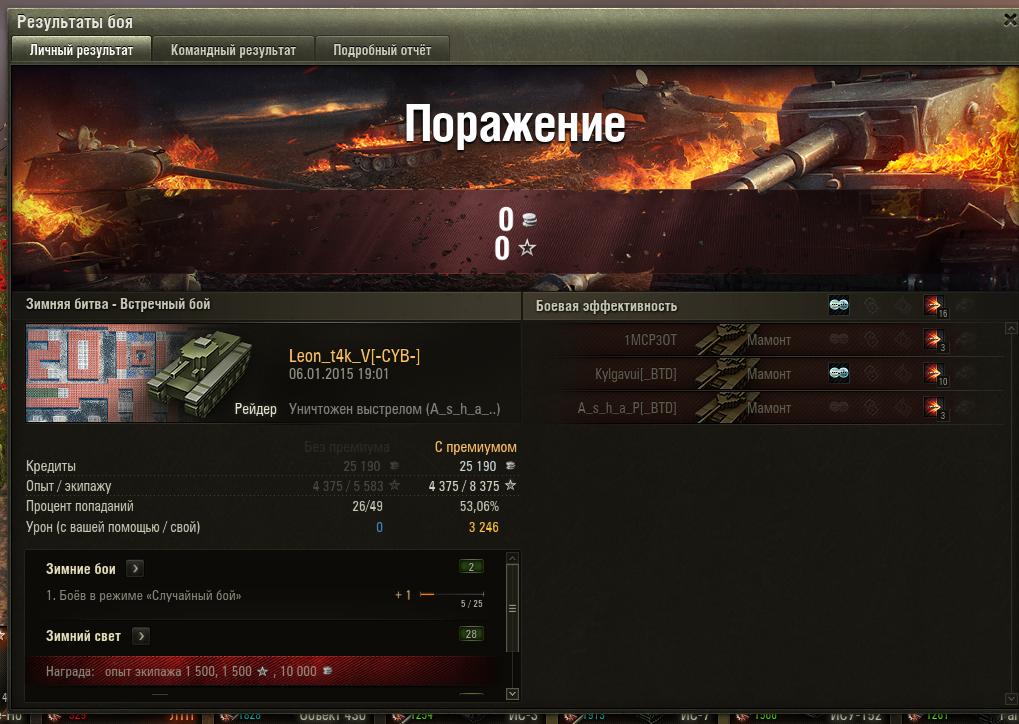Expand the Зимний свет arrow button
Screen dimensions: 1019x724
coord(140,636)
